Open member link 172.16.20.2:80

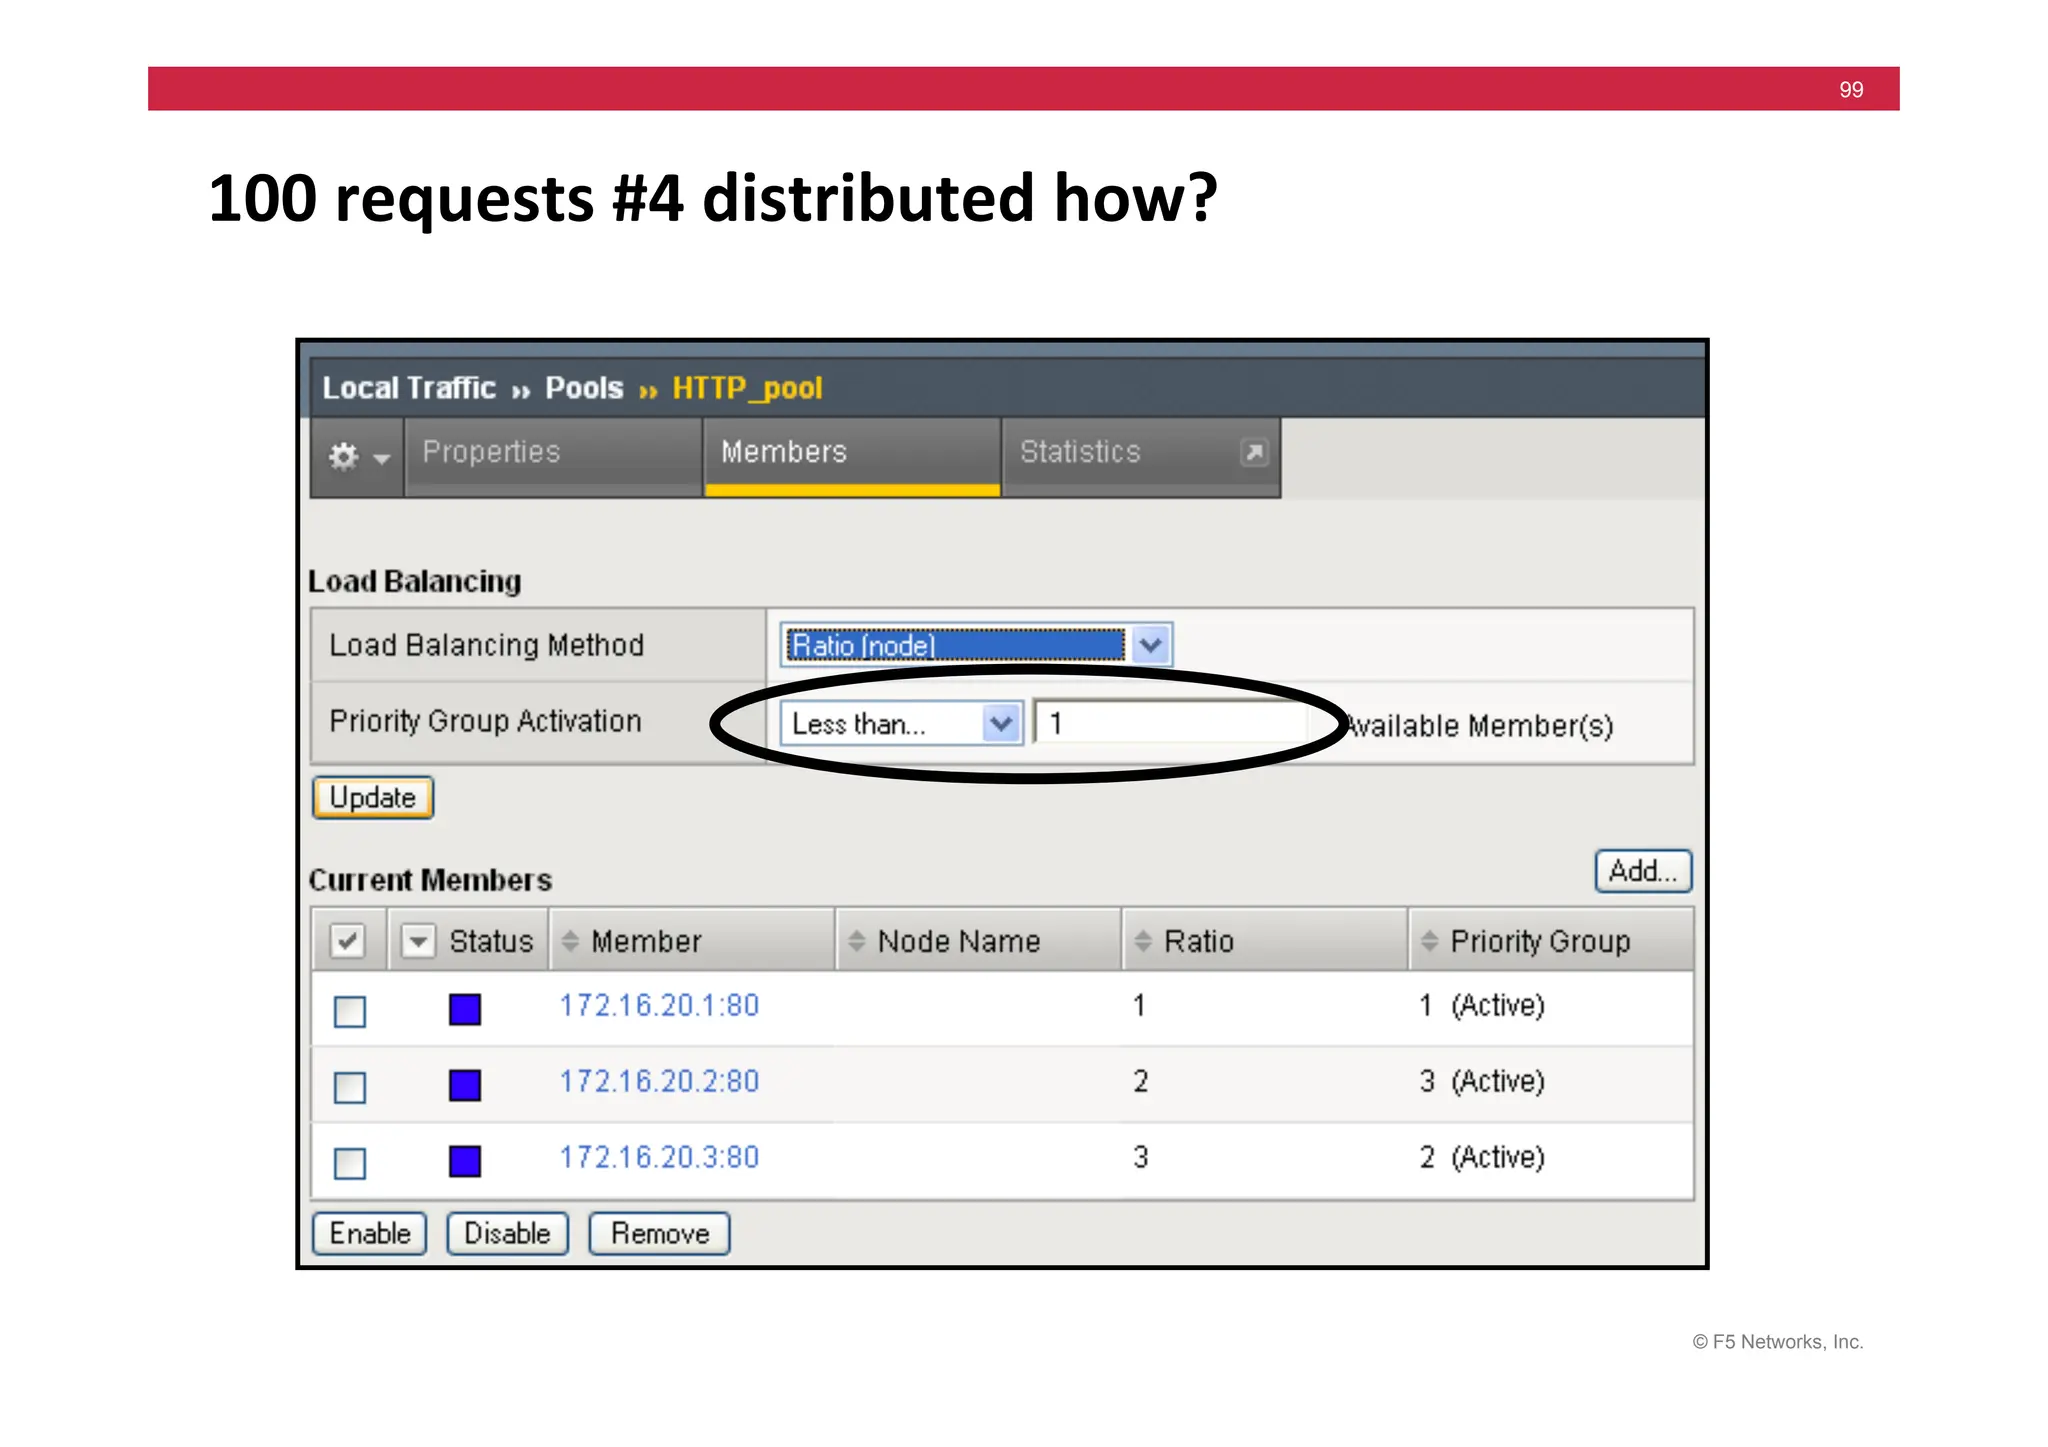[659, 1081]
